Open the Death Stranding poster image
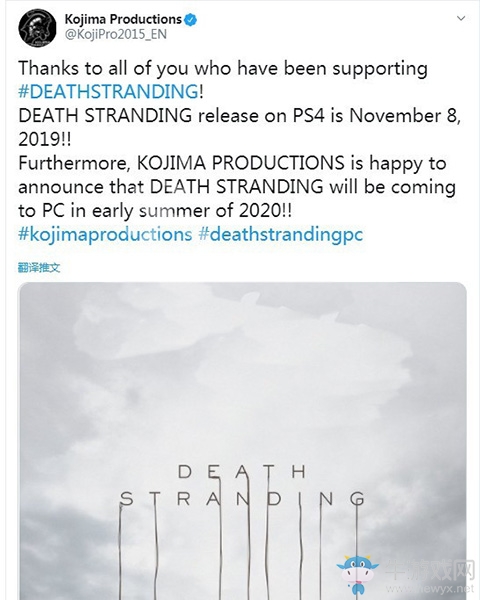The image size is (480, 600). pyautogui.click(x=242, y=441)
